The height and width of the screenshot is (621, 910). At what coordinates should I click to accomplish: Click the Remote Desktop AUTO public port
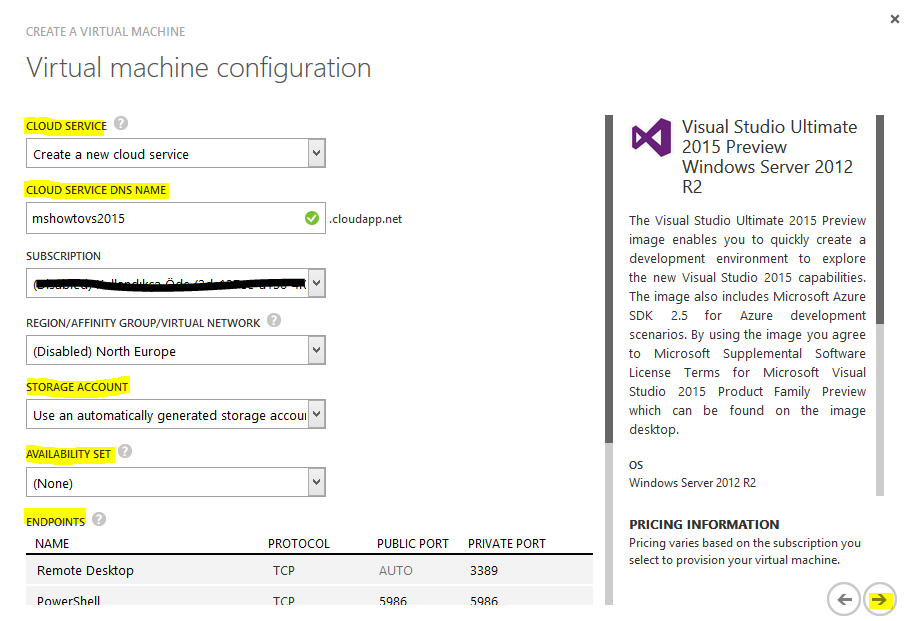394,571
